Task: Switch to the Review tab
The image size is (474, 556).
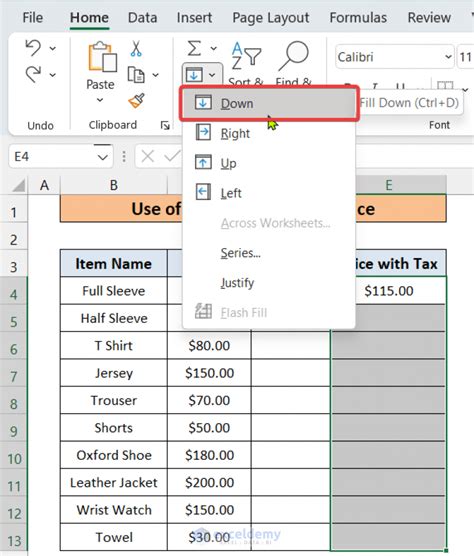Action: point(429,17)
